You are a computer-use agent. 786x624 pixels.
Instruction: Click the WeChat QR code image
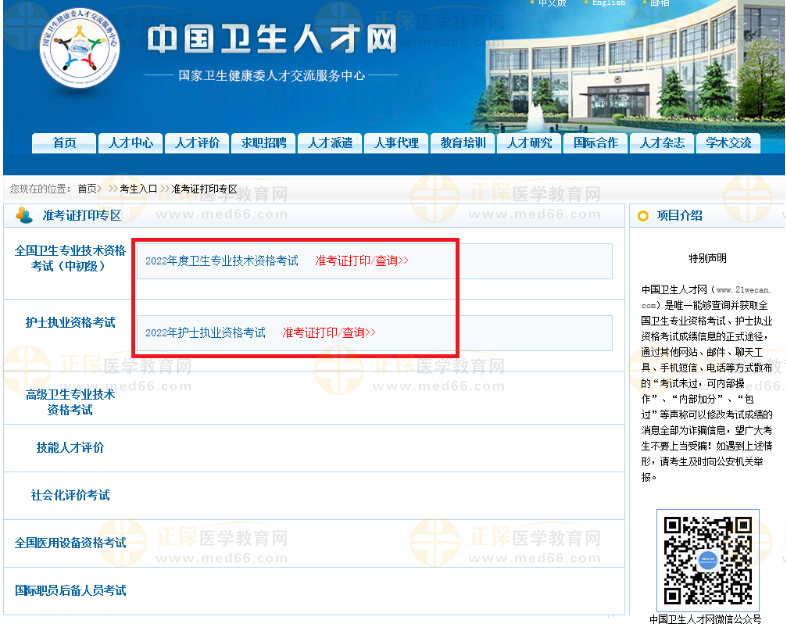[708, 559]
